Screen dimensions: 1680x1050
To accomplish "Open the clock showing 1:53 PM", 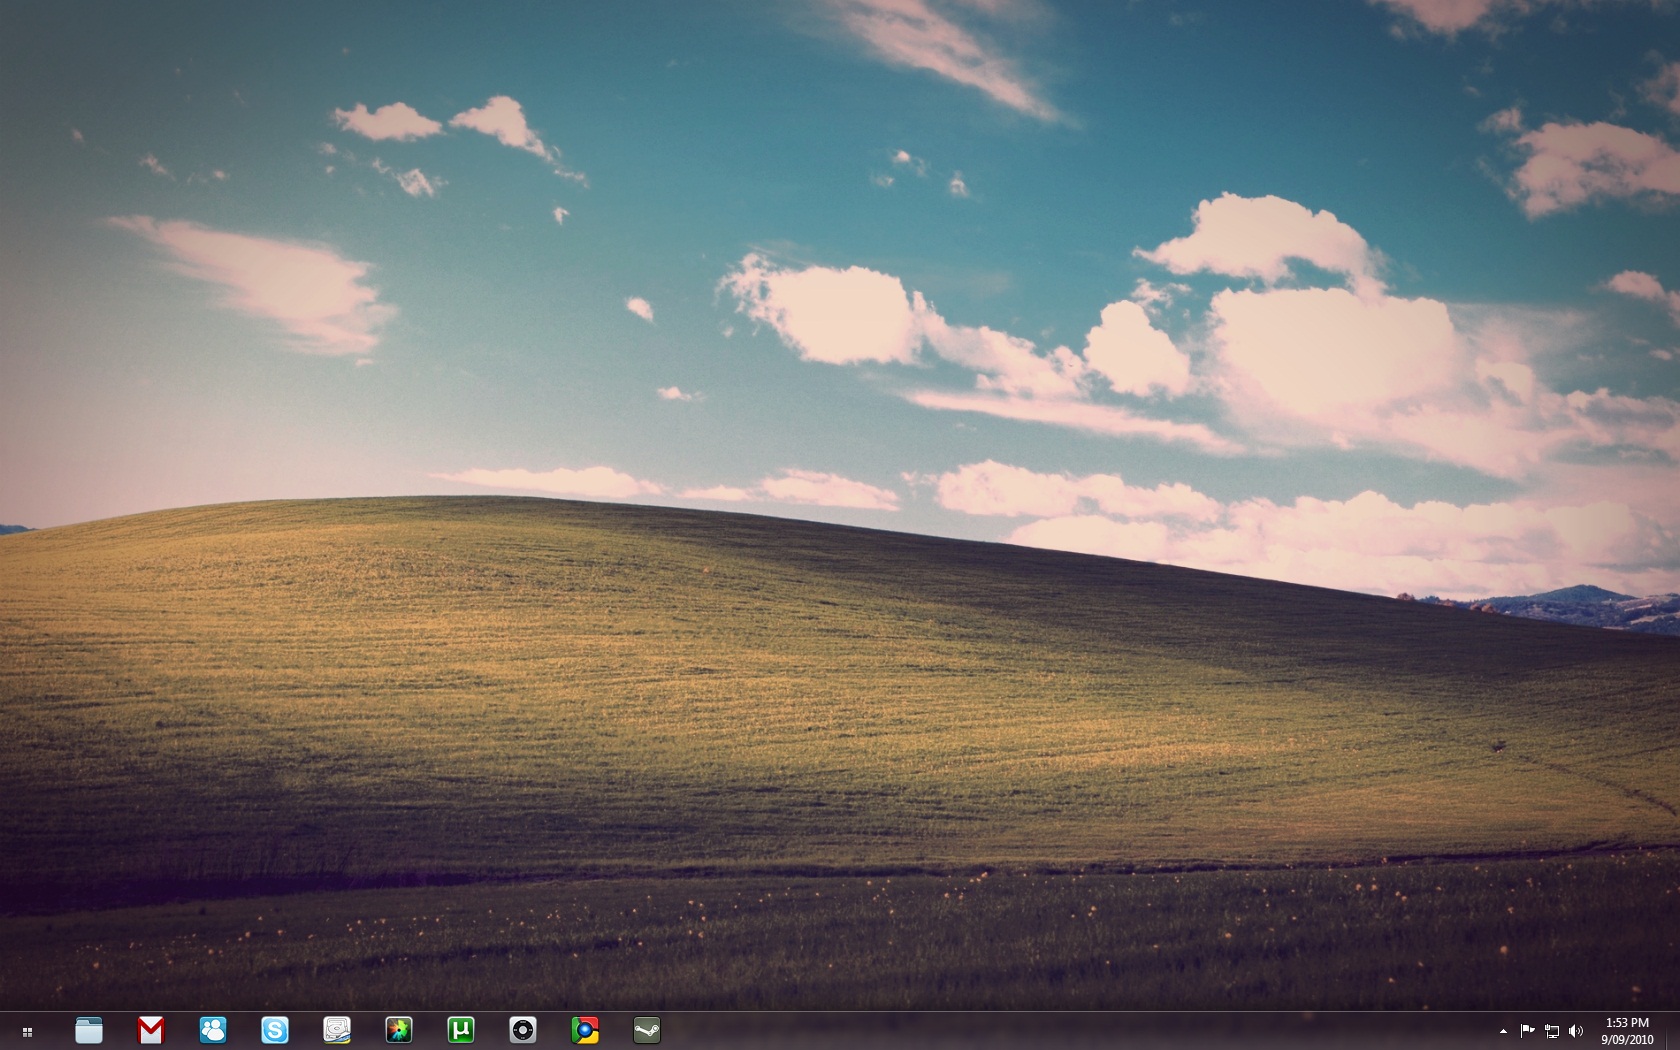I will pyautogui.click(x=1627, y=1031).
